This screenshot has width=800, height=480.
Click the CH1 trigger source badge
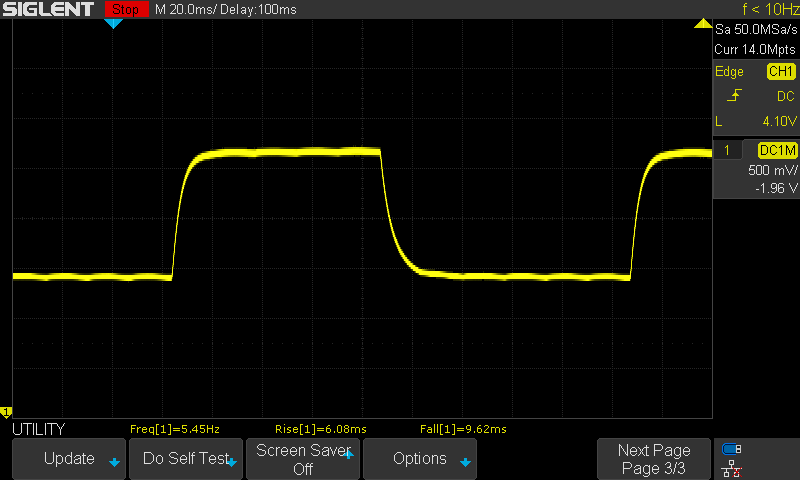(781, 71)
